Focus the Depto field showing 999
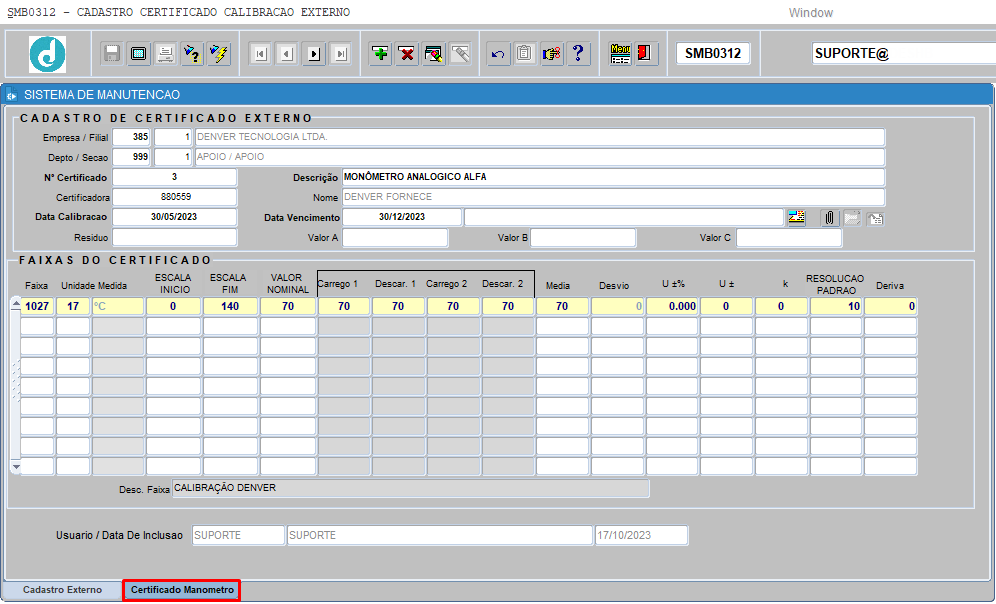The width and height of the screenshot is (996, 604). tap(131, 157)
